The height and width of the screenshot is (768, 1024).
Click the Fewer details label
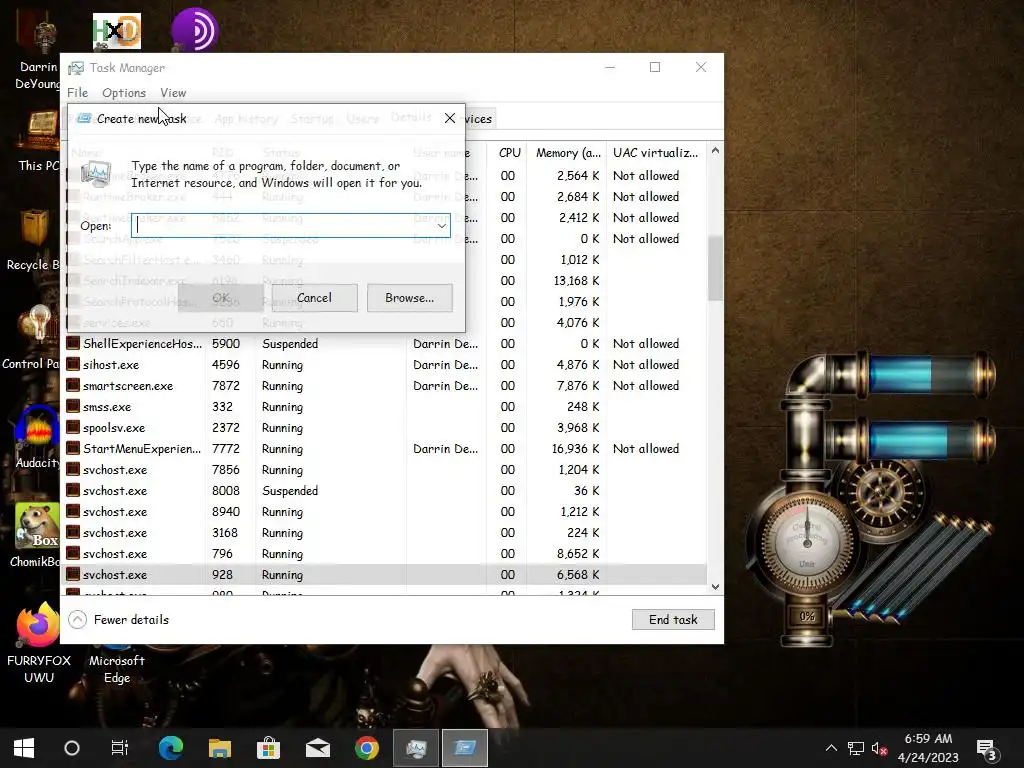click(131, 619)
